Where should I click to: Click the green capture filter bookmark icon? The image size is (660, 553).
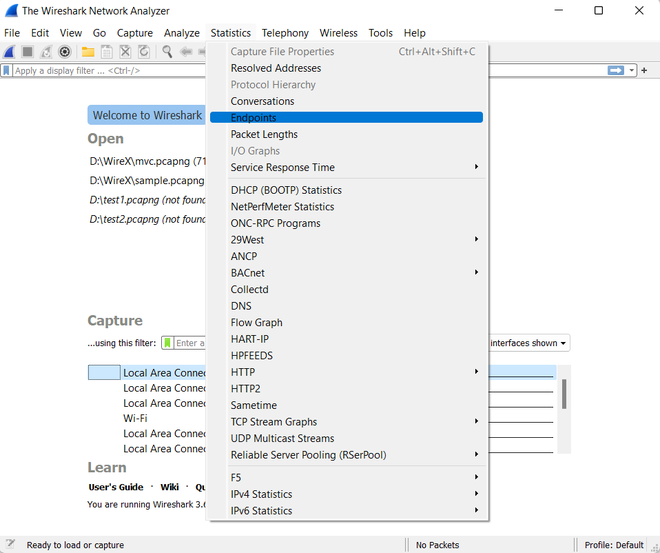167,343
